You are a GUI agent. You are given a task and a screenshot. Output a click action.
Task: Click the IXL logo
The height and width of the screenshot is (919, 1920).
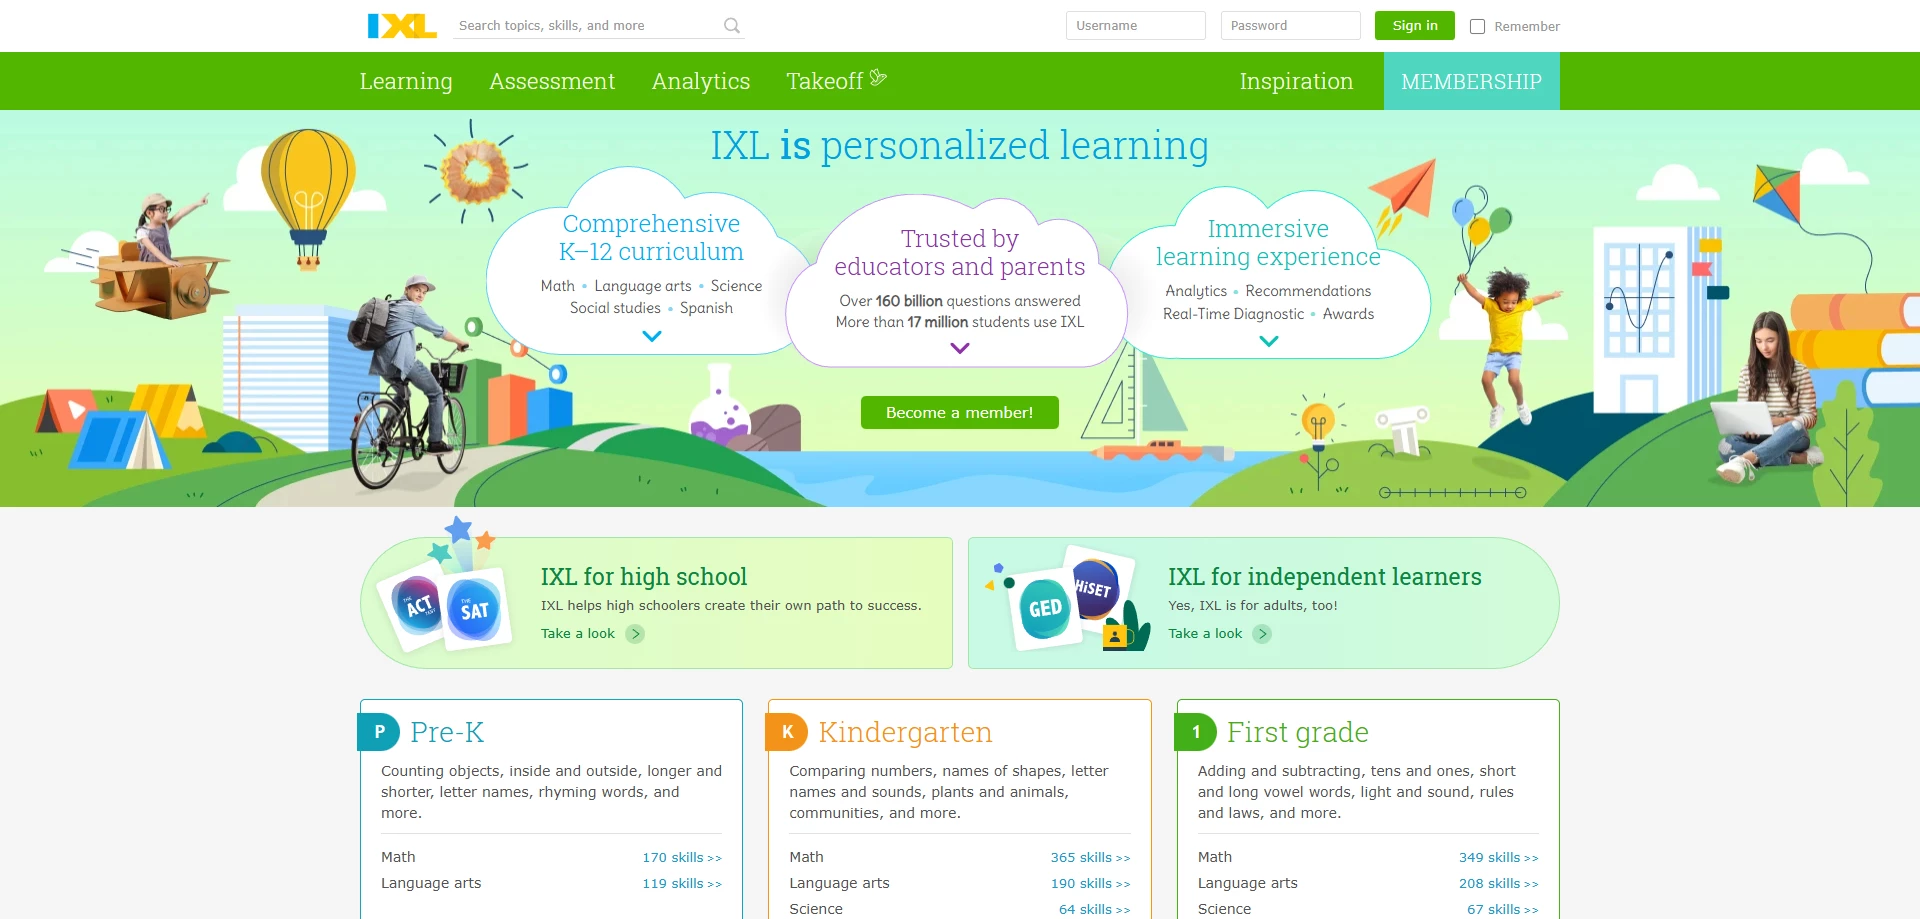click(x=401, y=25)
